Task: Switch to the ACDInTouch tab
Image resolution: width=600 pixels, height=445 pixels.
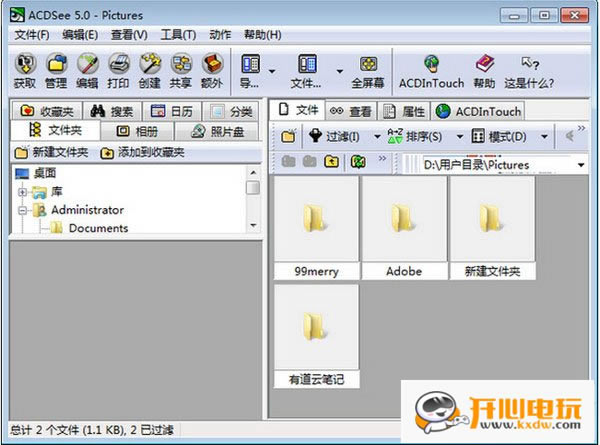Action: [x=478, y=111]
